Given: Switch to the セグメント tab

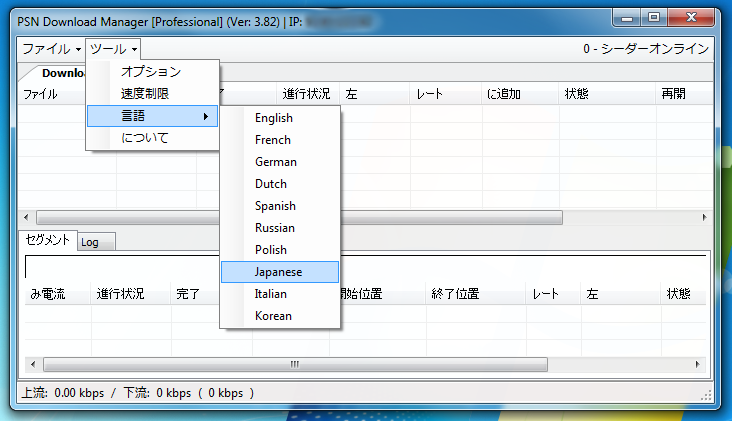Looking at the screenshot, I should coord(48,240).
